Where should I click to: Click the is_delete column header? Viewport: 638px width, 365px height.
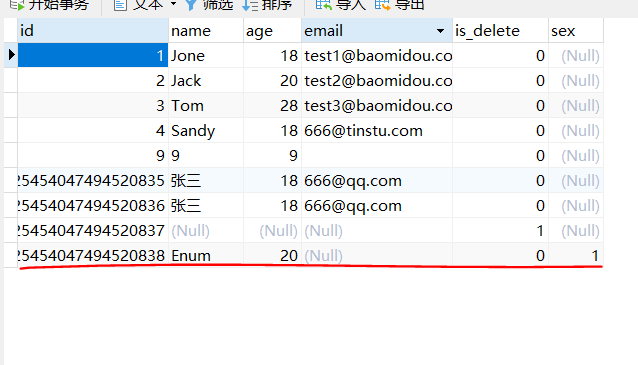coord(500,31)
